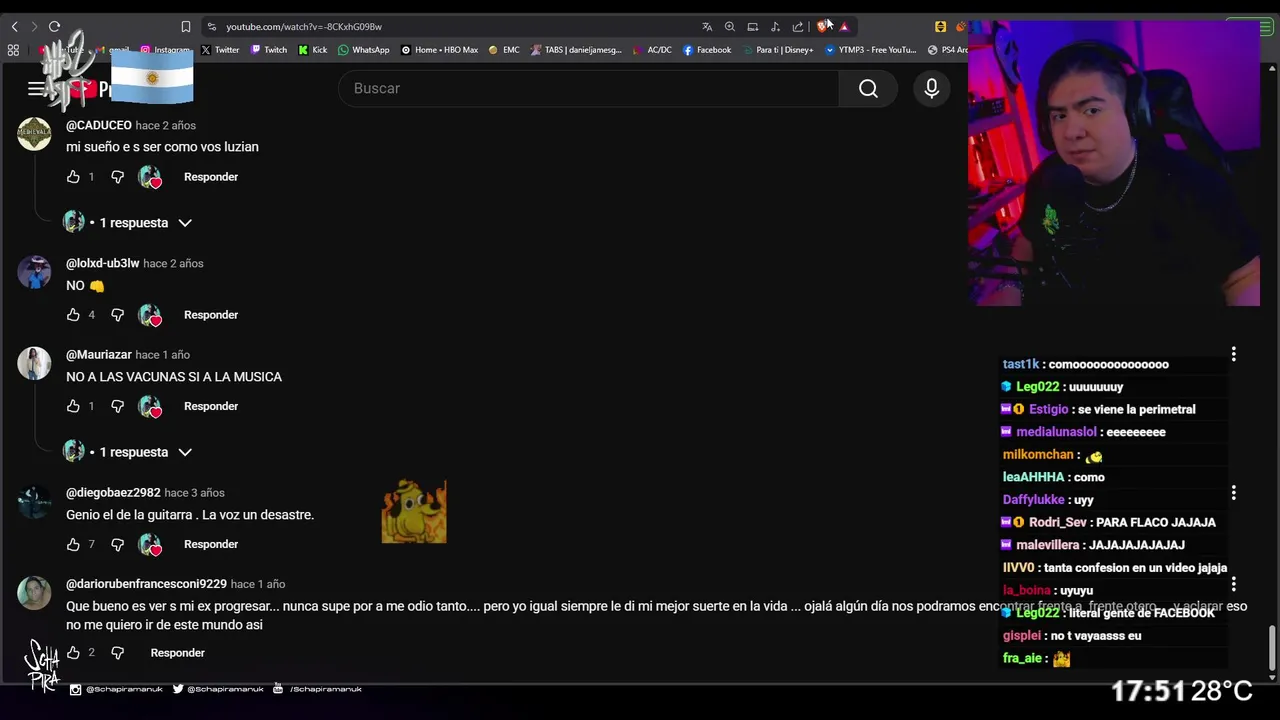Reload the YouTube page
Image resolution: width=1280 pixels, height=720 pixels.
tap(54, 27)
